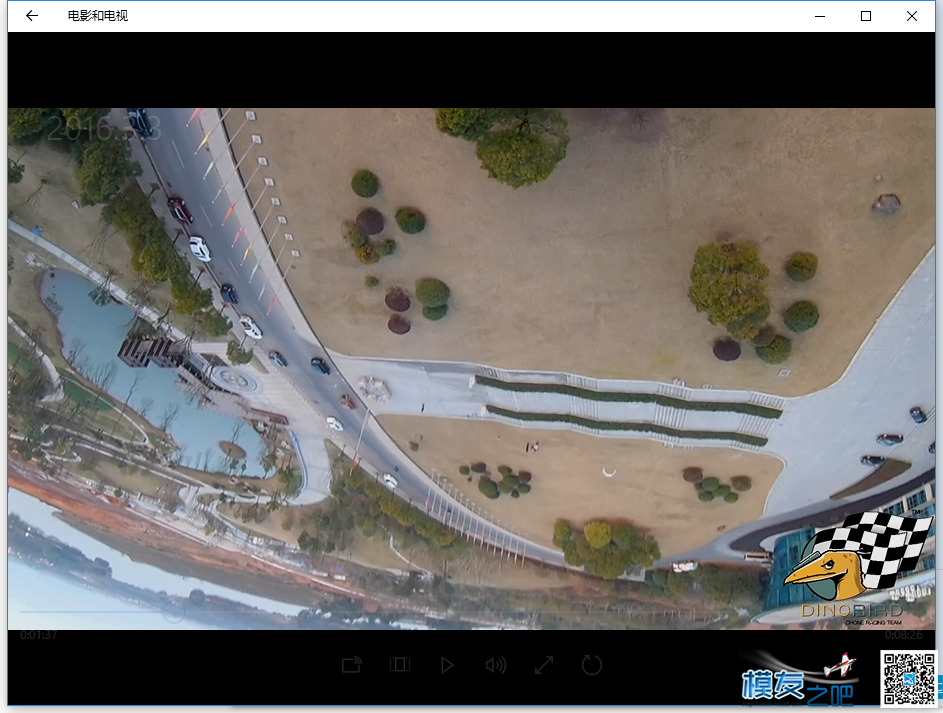
Task: Play the paused video
Action: 447,665
